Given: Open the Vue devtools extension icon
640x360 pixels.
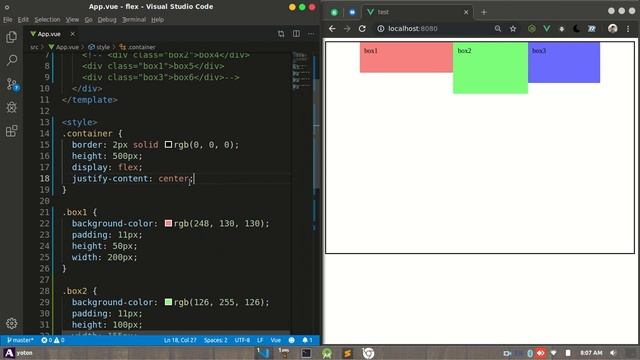Looking at the screenshot, I should (x=547, y=29).
